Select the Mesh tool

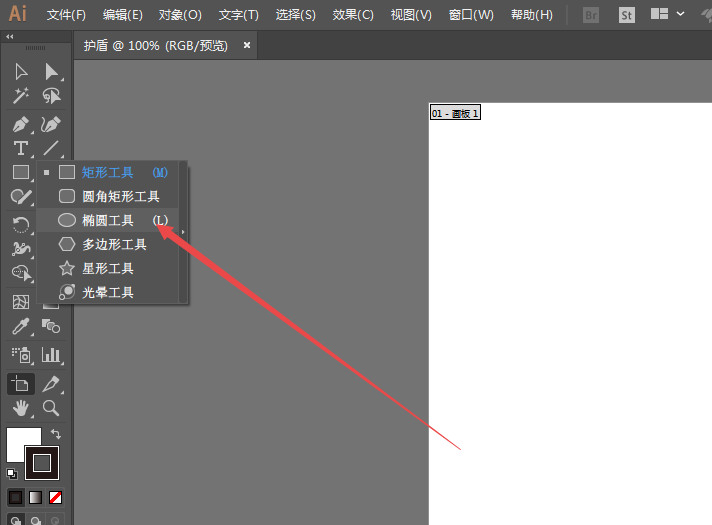pos(21,302)
